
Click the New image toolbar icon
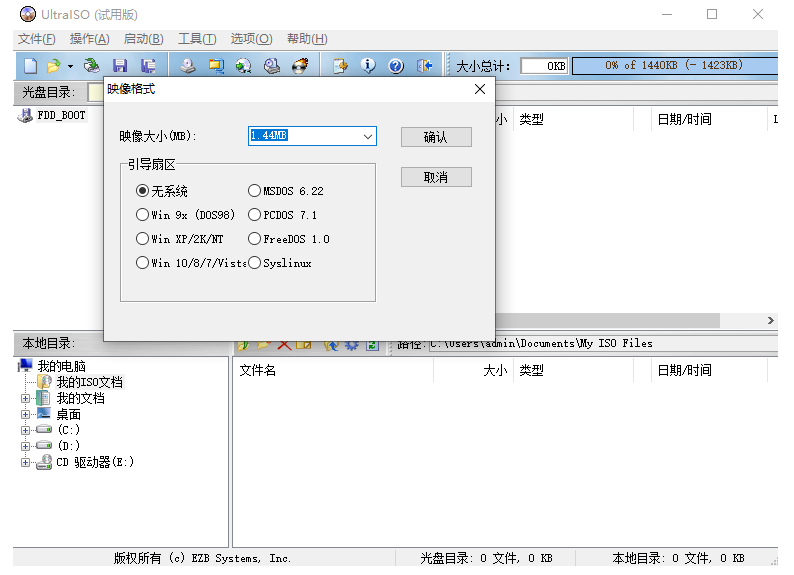[30, 66]
